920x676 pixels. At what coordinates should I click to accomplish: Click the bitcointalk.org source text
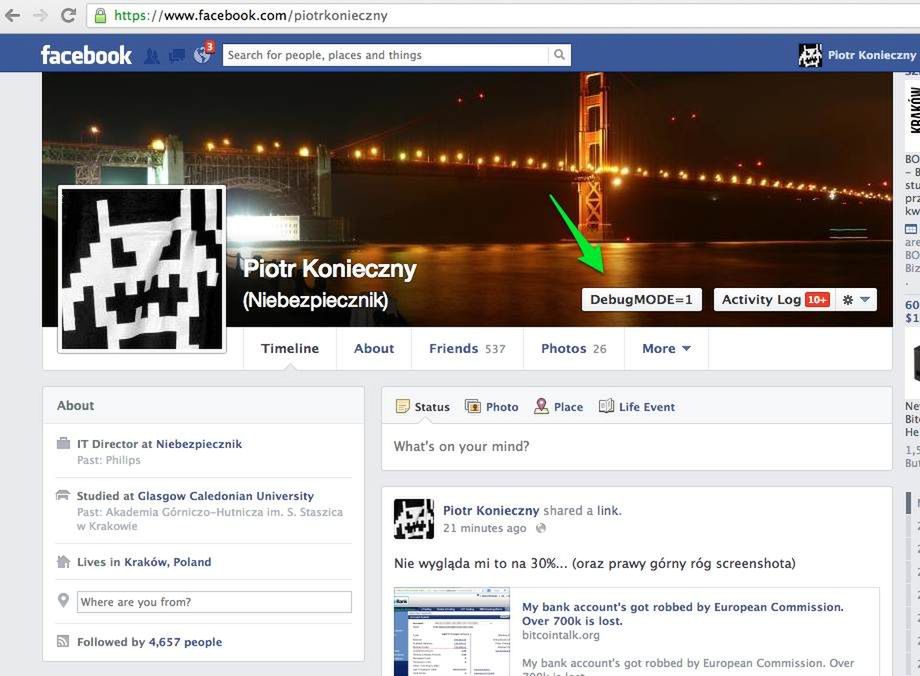coord(560,635)
